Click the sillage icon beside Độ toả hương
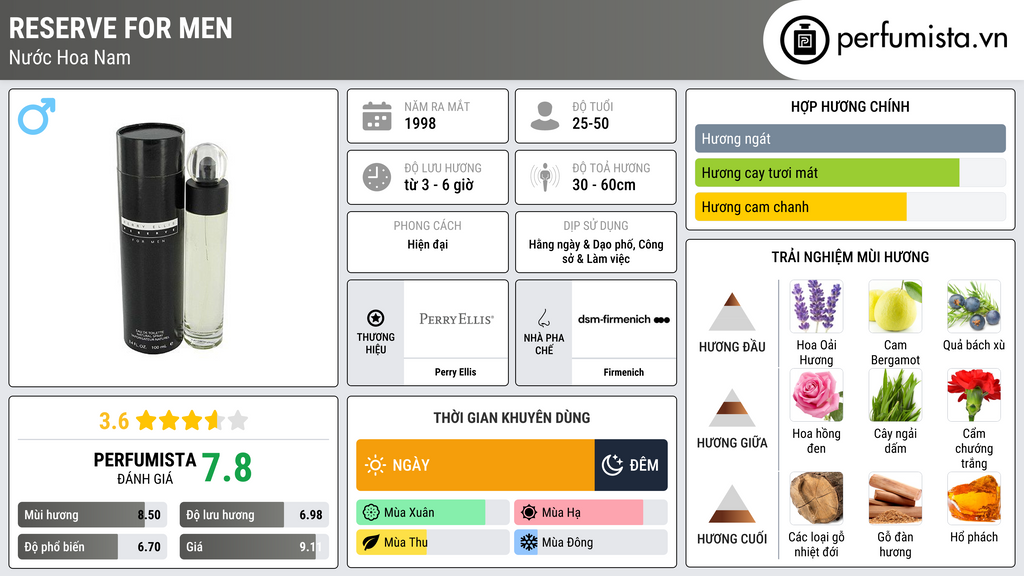This screenshot has width=1024, height=576. coord(545,177)
